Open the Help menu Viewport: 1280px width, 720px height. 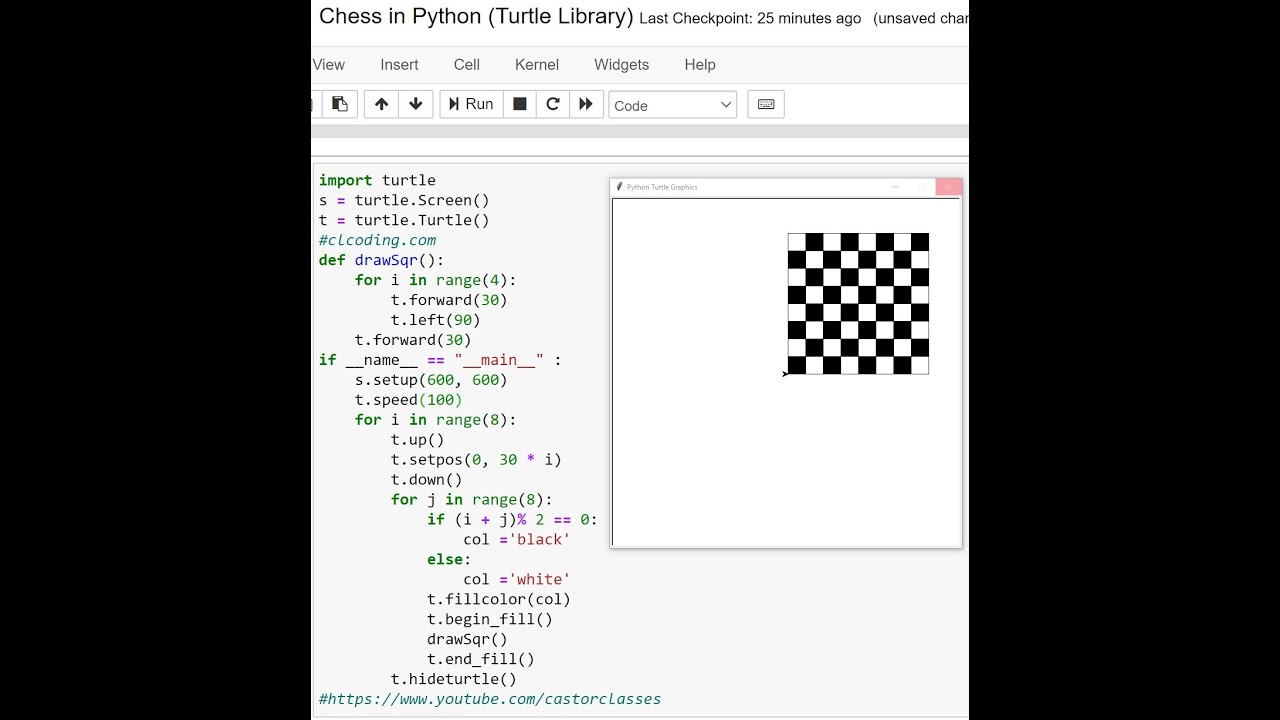pos(700,64)
